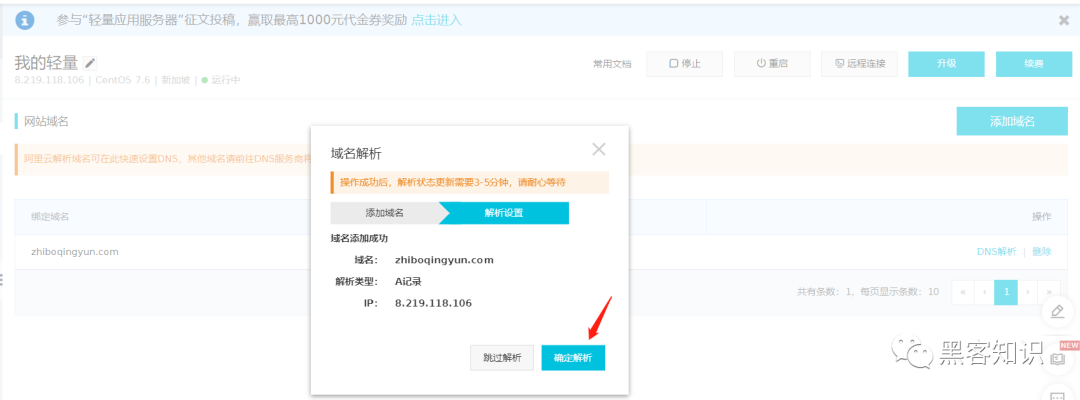1080x400 pixels.
Task: Click the 添加域名 button
Action: [1012, 121]
